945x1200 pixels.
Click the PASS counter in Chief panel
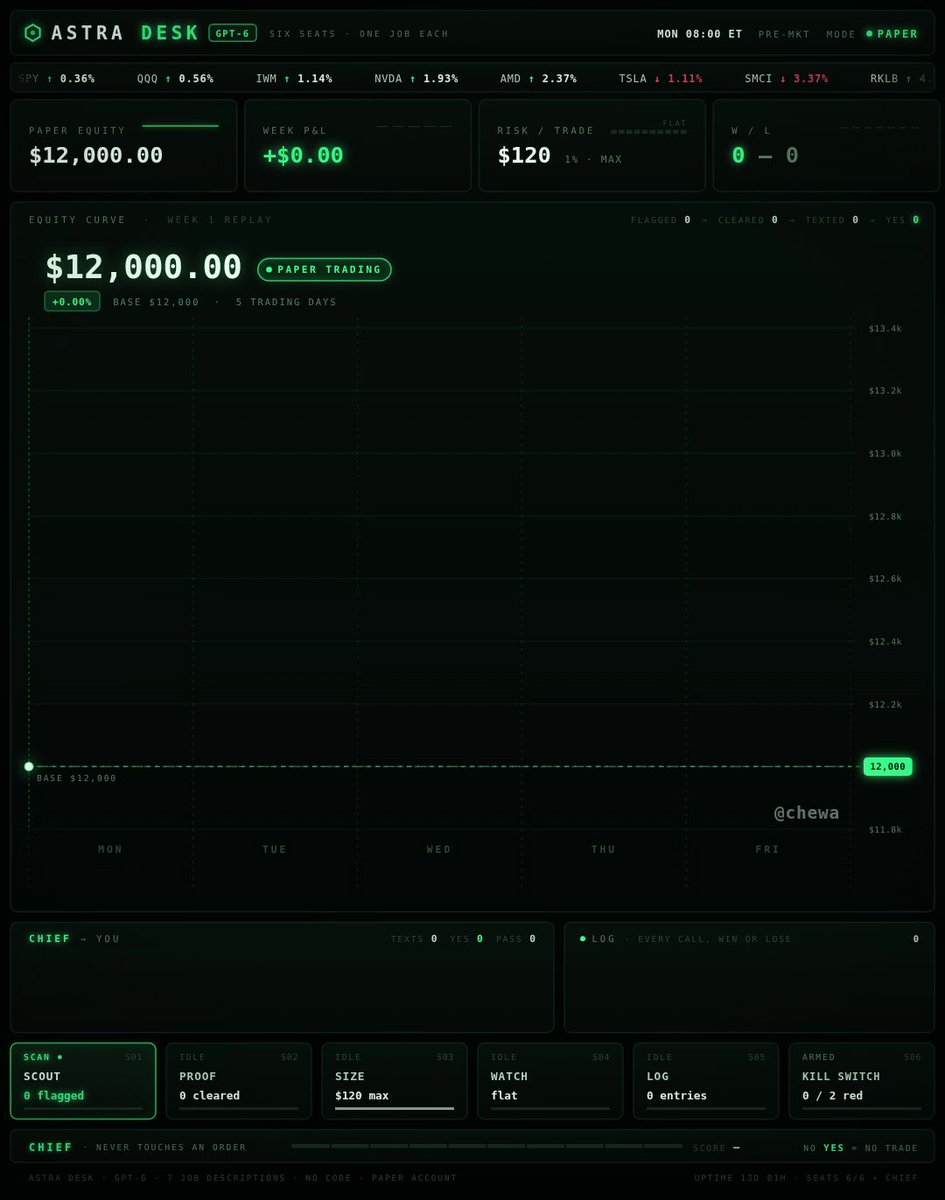(x=516, y=939)
